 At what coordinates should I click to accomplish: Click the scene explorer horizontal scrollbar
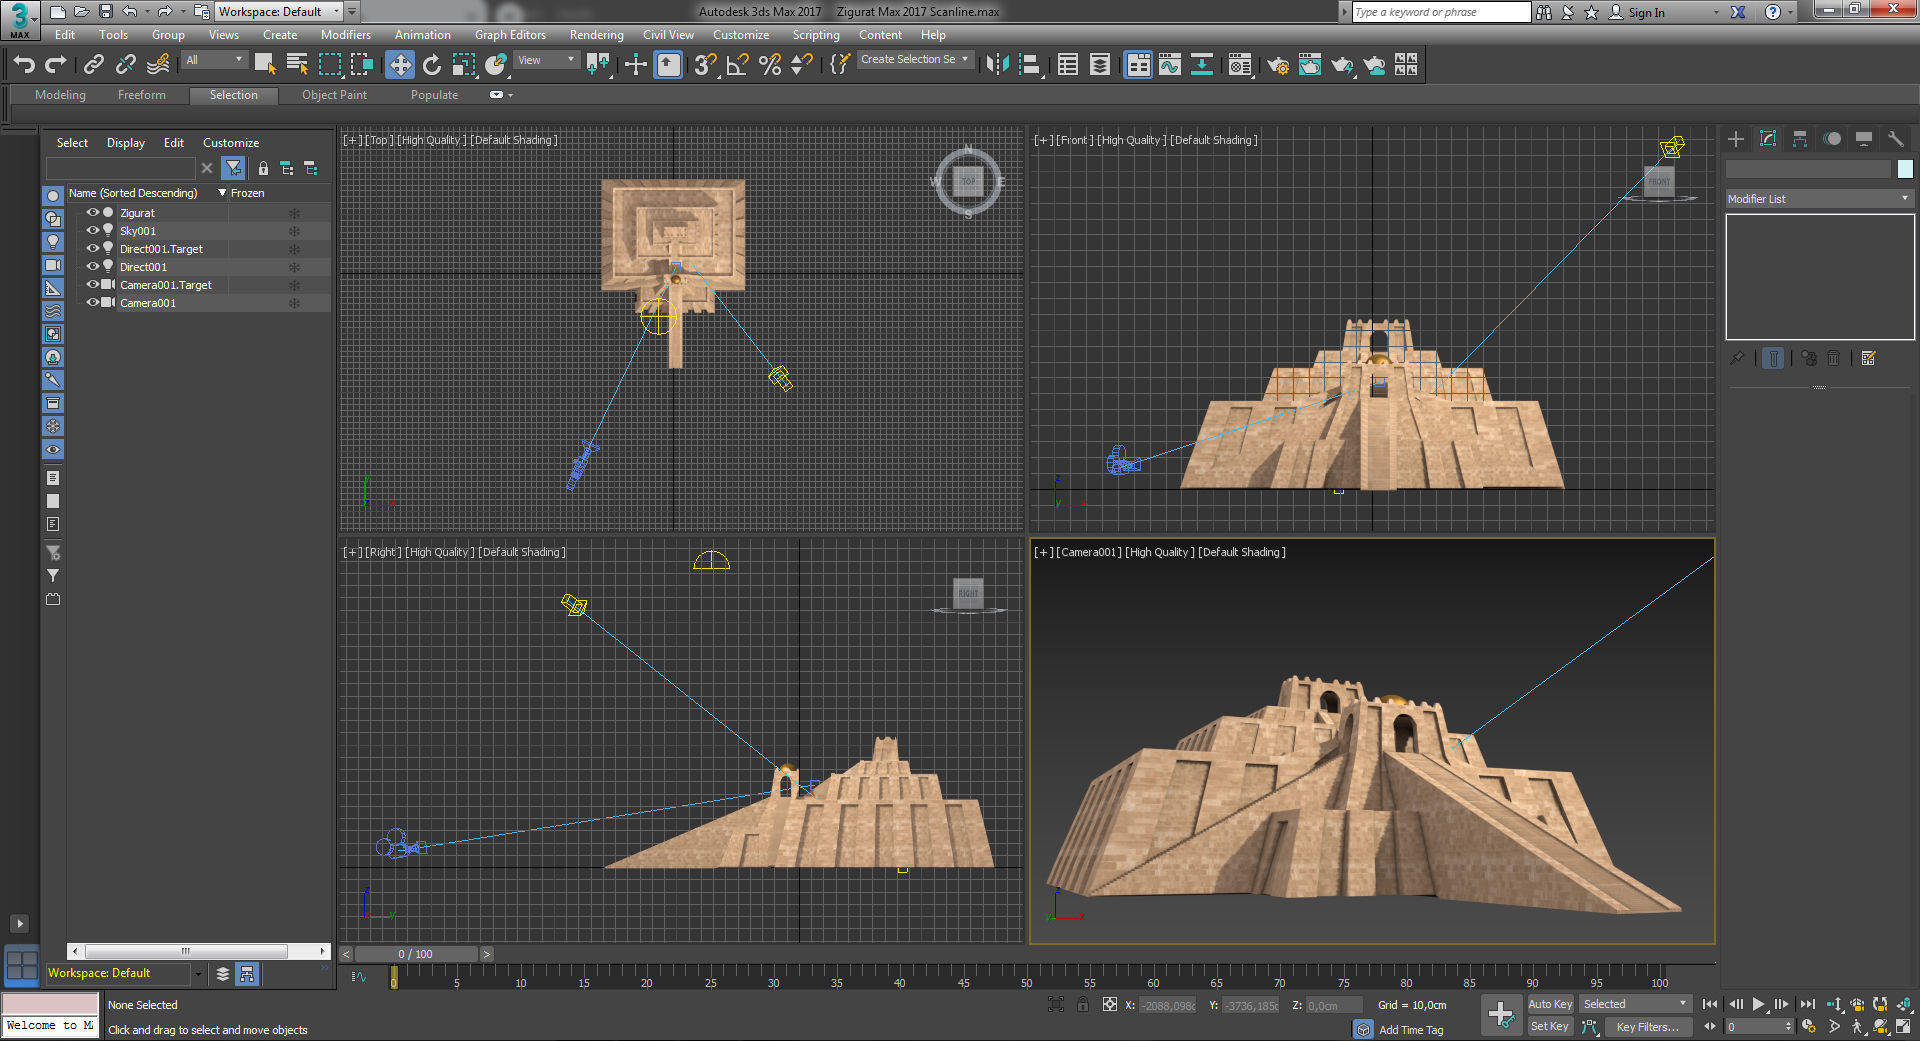click(x=187, y=951)
